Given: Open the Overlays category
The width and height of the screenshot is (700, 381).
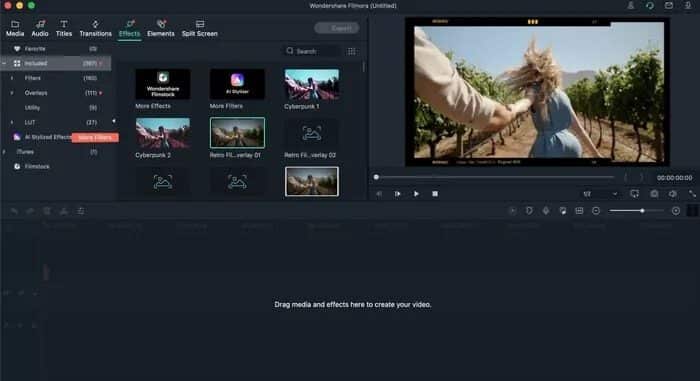Looking at the screenshot, I should coord(55,93).
